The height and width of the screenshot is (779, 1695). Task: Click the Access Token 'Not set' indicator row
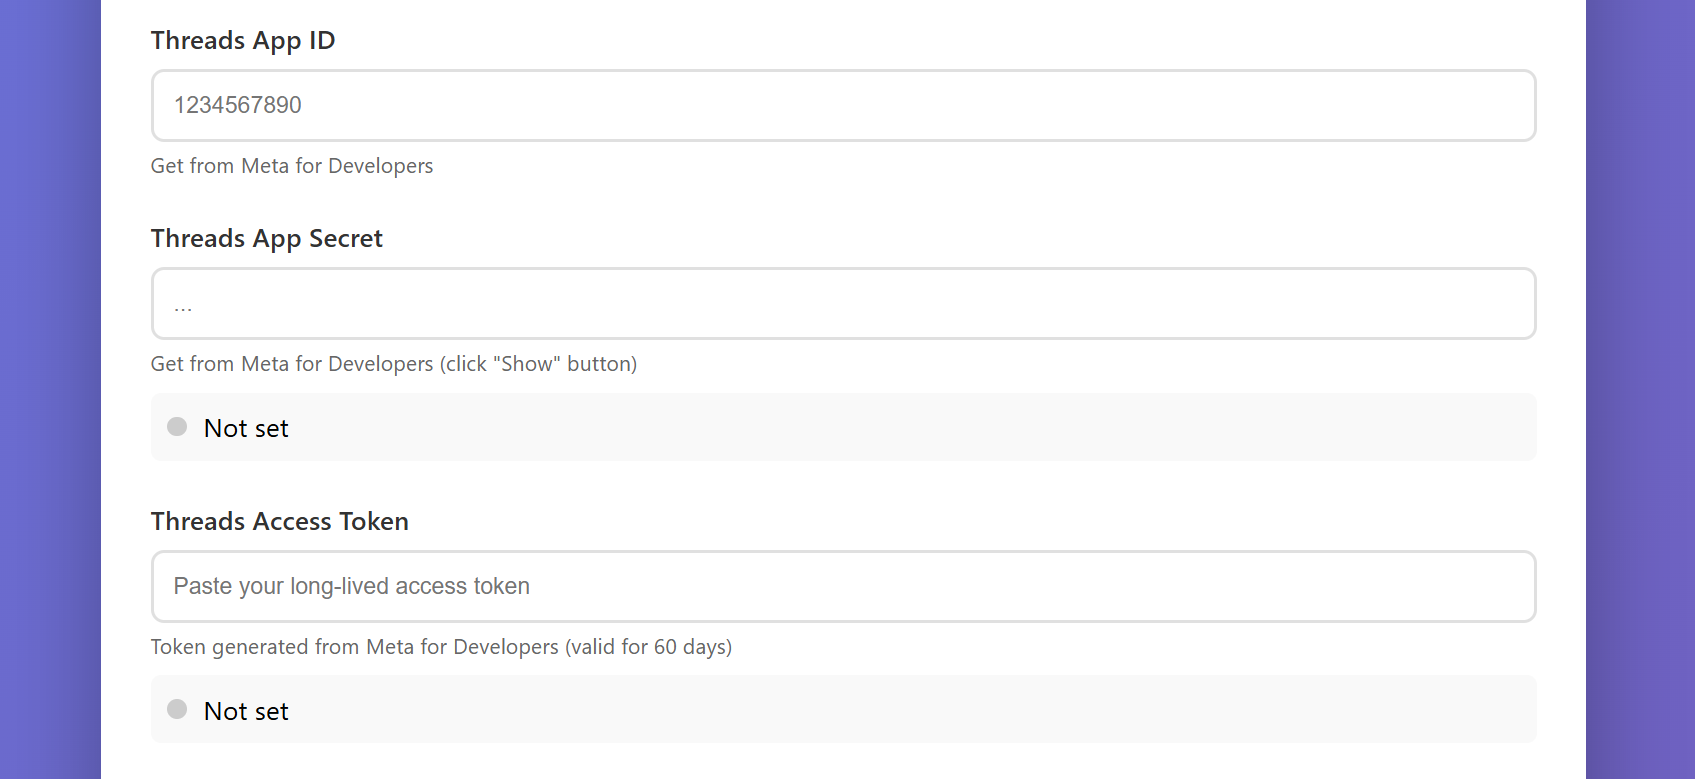click(843, 709)
